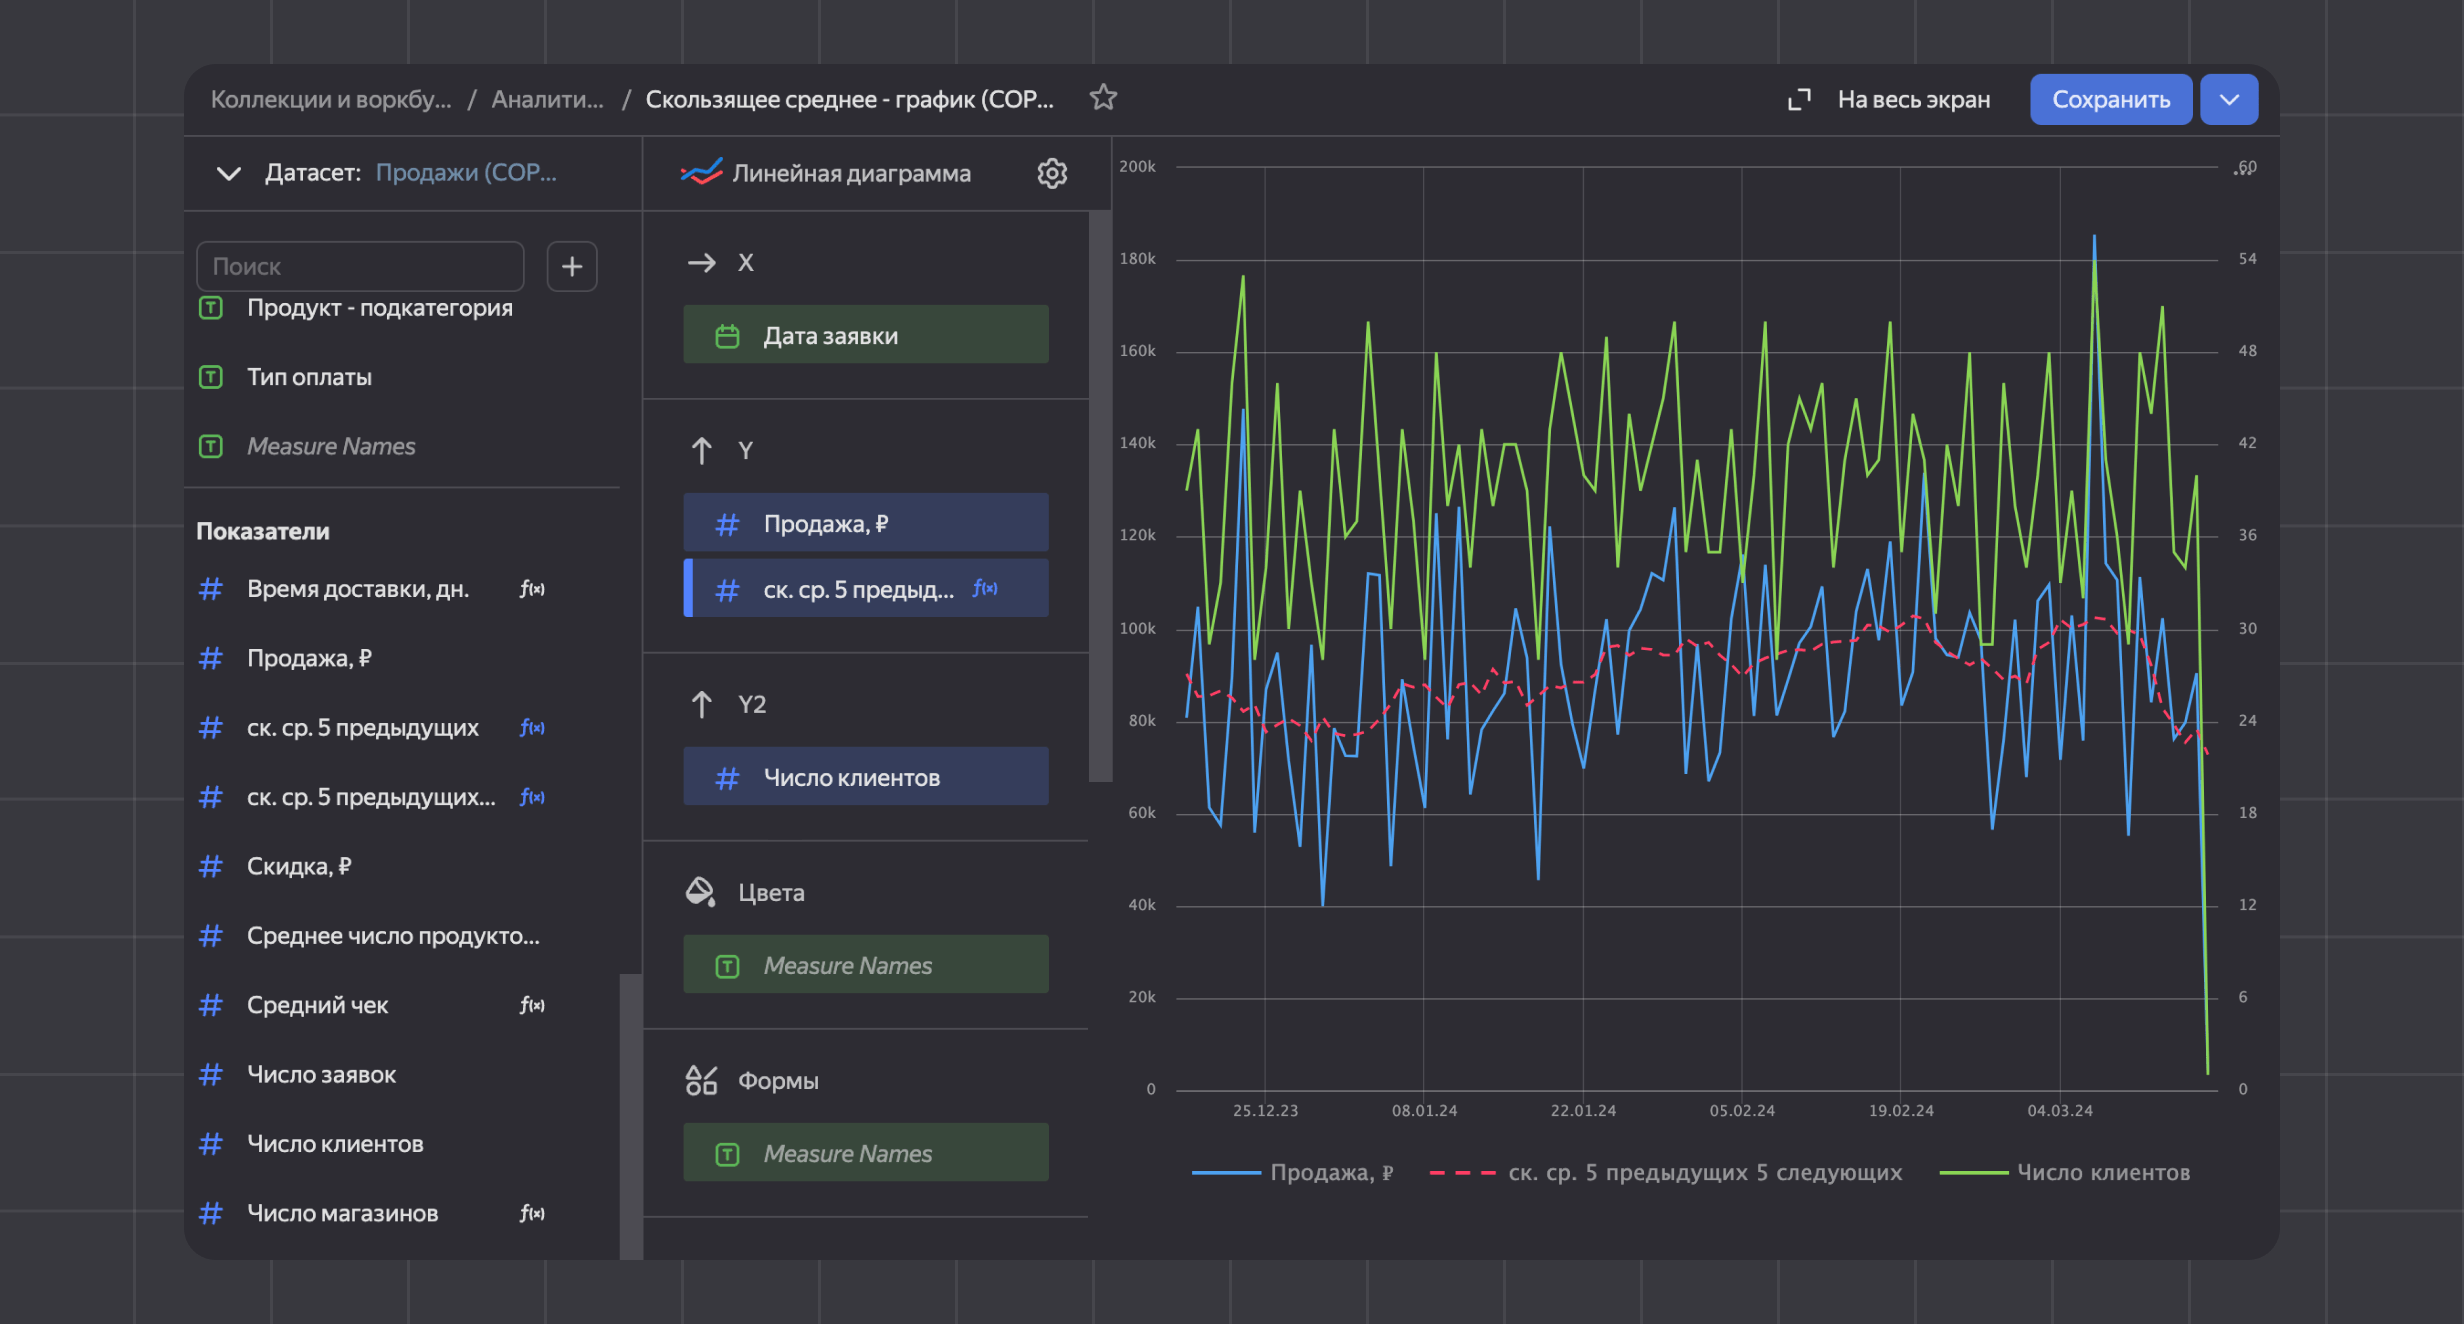Open the line chart type selector icon

tap(702, 172)
